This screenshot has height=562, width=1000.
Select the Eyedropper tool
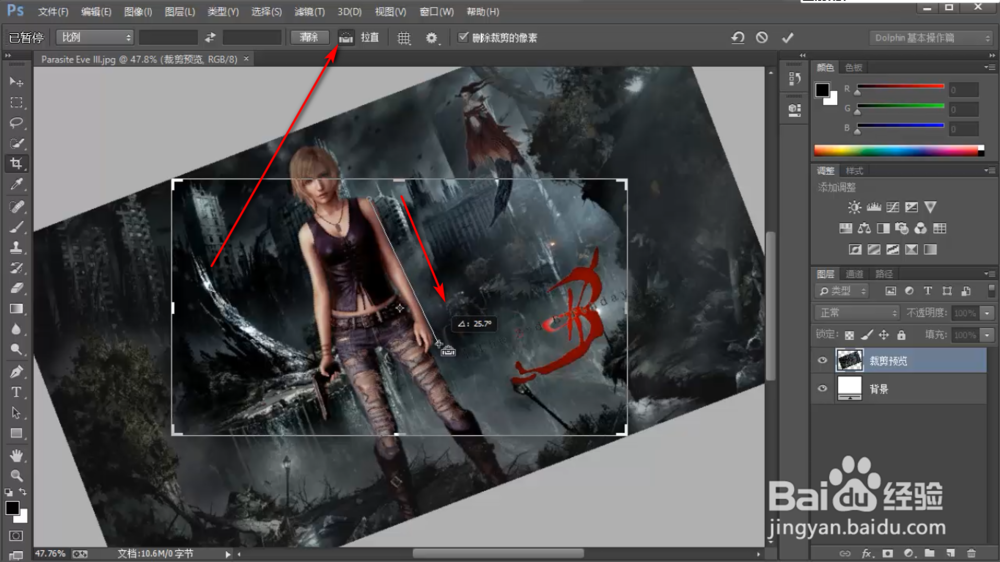coord(16,185)
